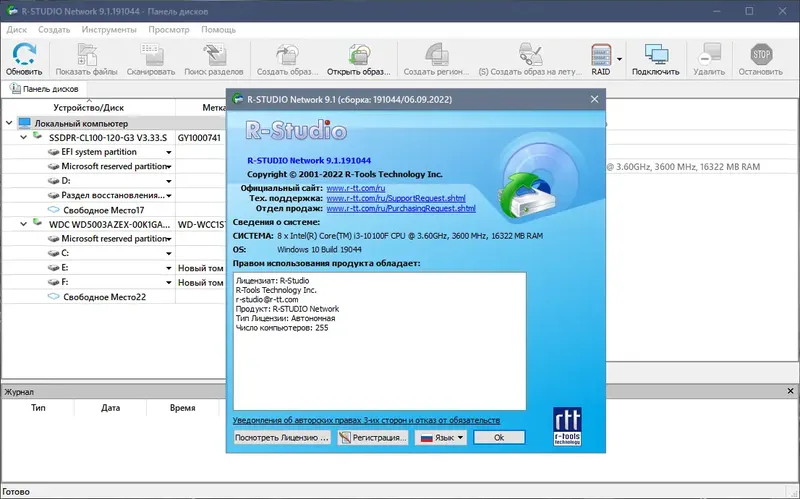Screen dimensions: 800x499
Task: Click Новый том label in E: row
Action: [201, 268]
